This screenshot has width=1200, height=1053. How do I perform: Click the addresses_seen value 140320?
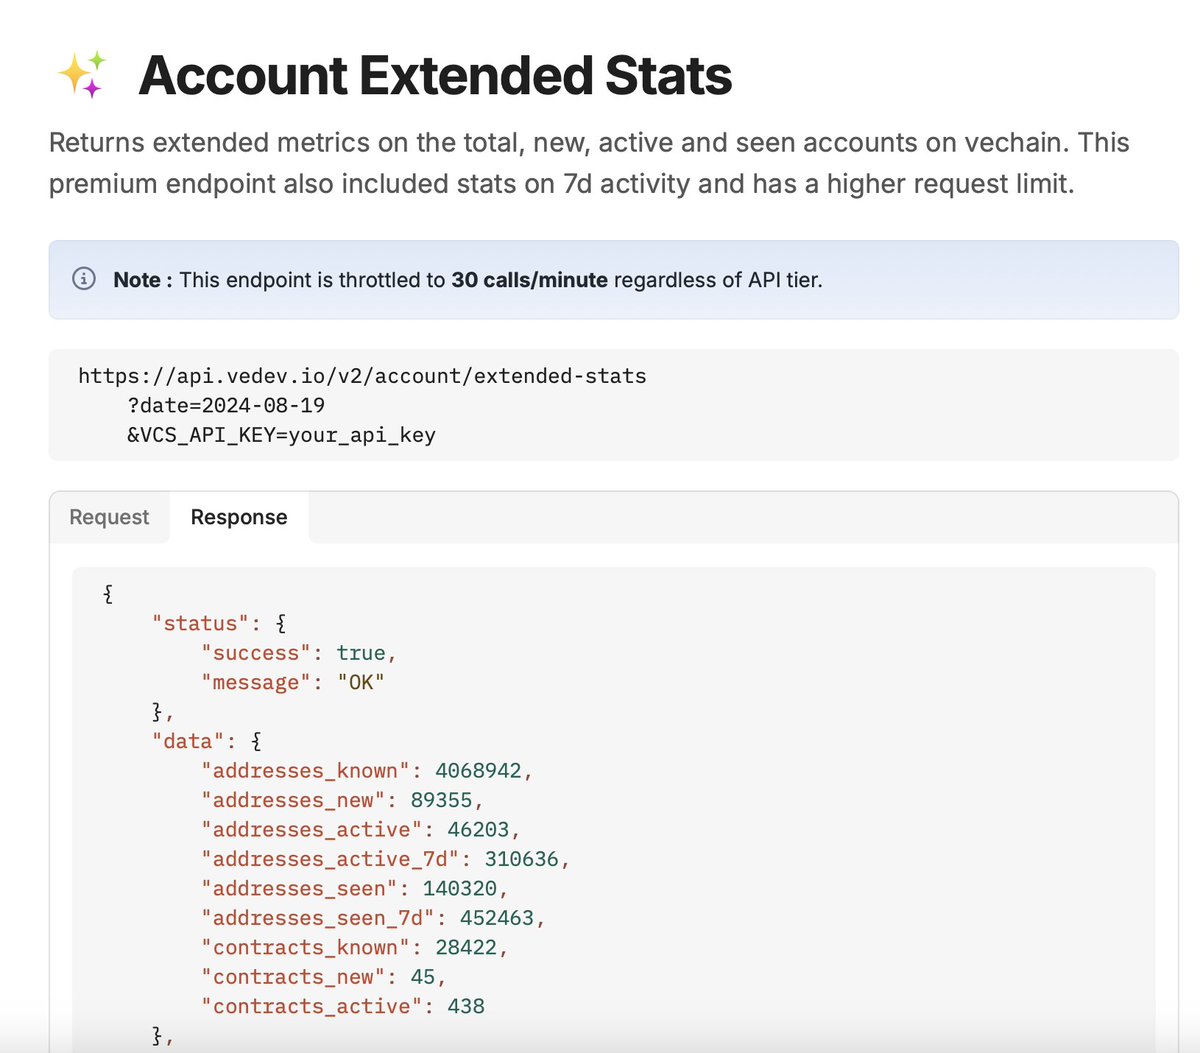coord(459,889)
